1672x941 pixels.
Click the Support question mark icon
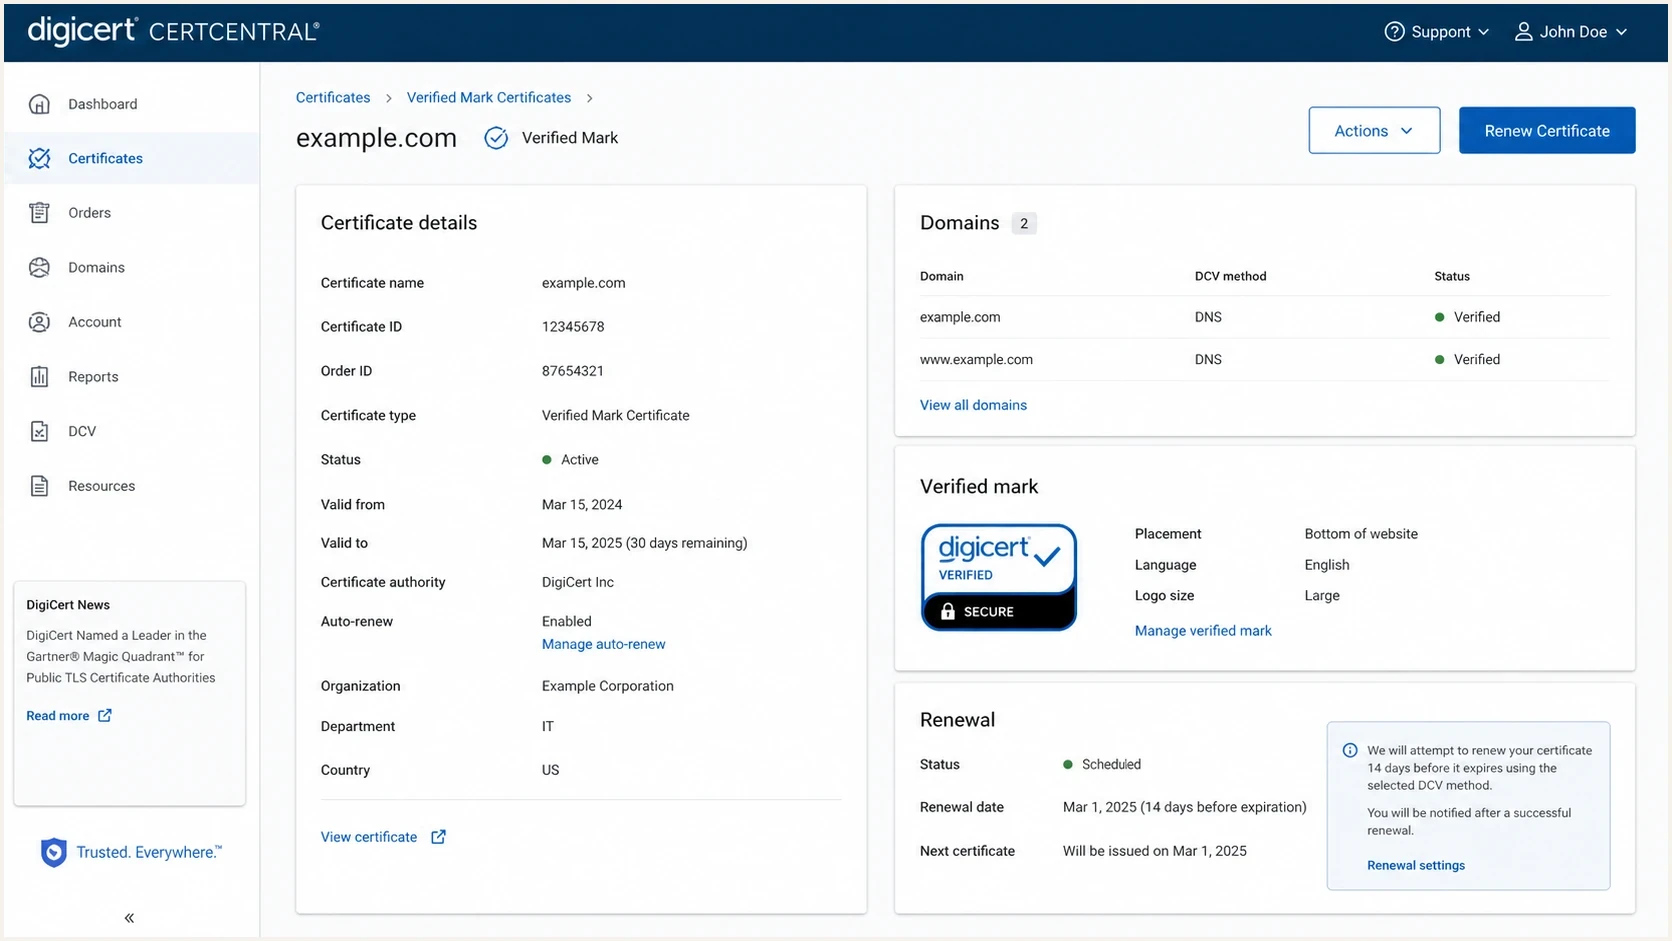tap(1394, 32)
